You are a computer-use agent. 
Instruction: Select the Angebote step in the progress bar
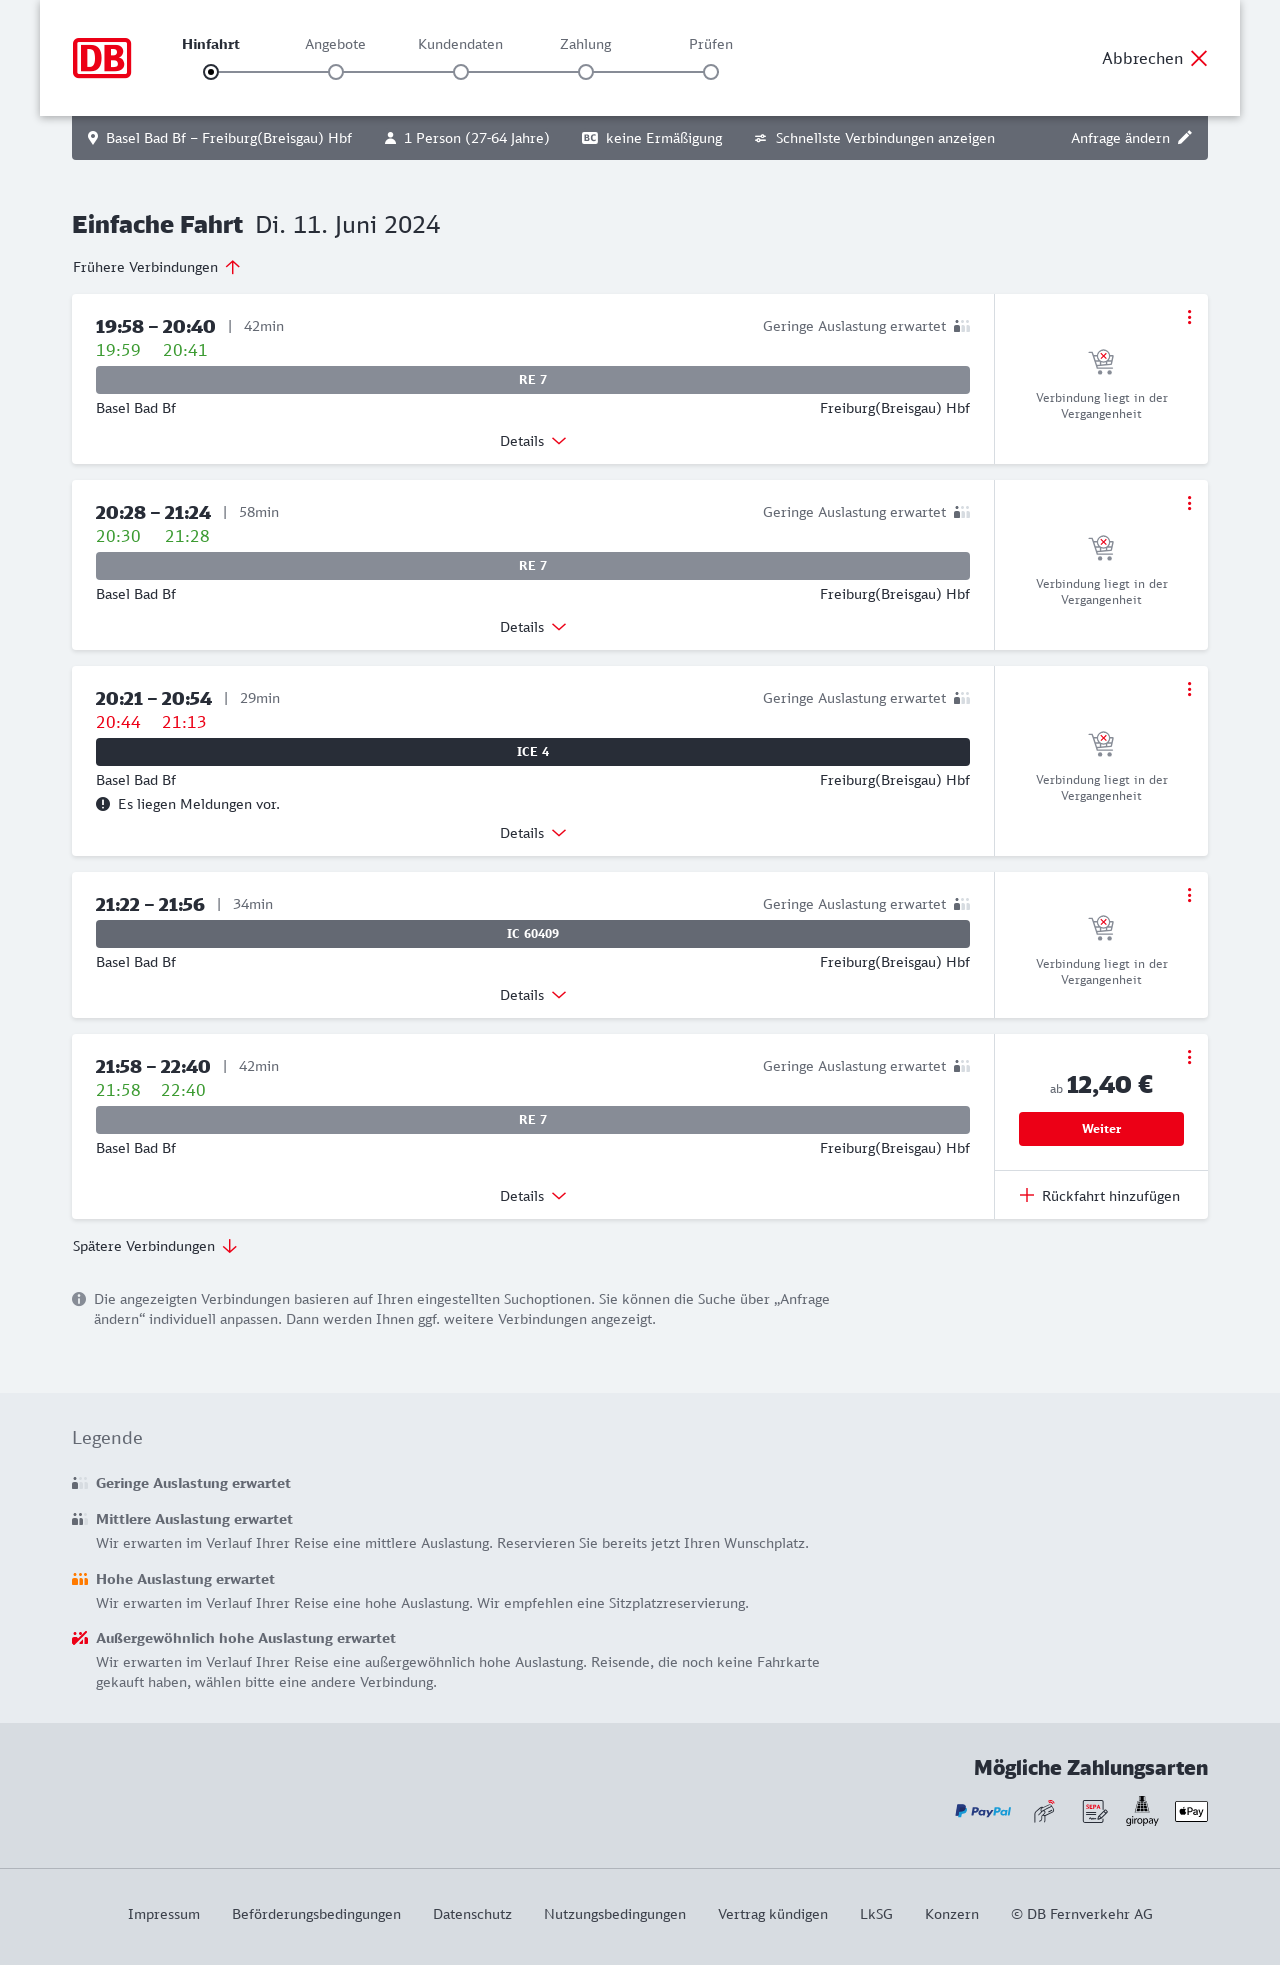[x=336, y=72]
